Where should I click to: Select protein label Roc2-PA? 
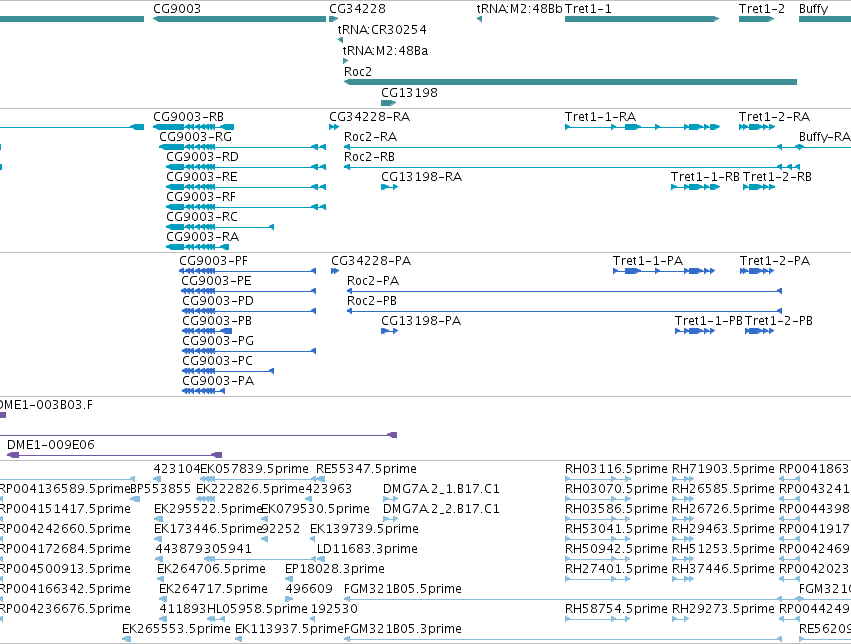[373, 281]
